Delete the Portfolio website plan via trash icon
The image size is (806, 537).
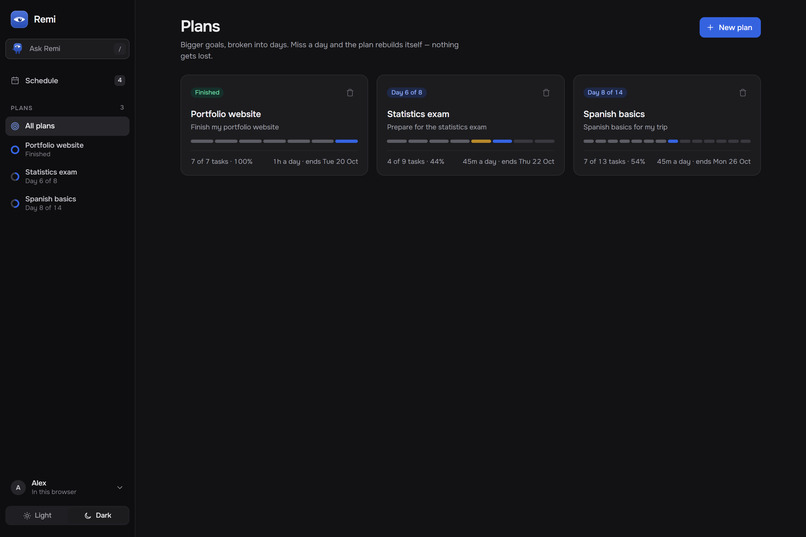pos(350,92)
